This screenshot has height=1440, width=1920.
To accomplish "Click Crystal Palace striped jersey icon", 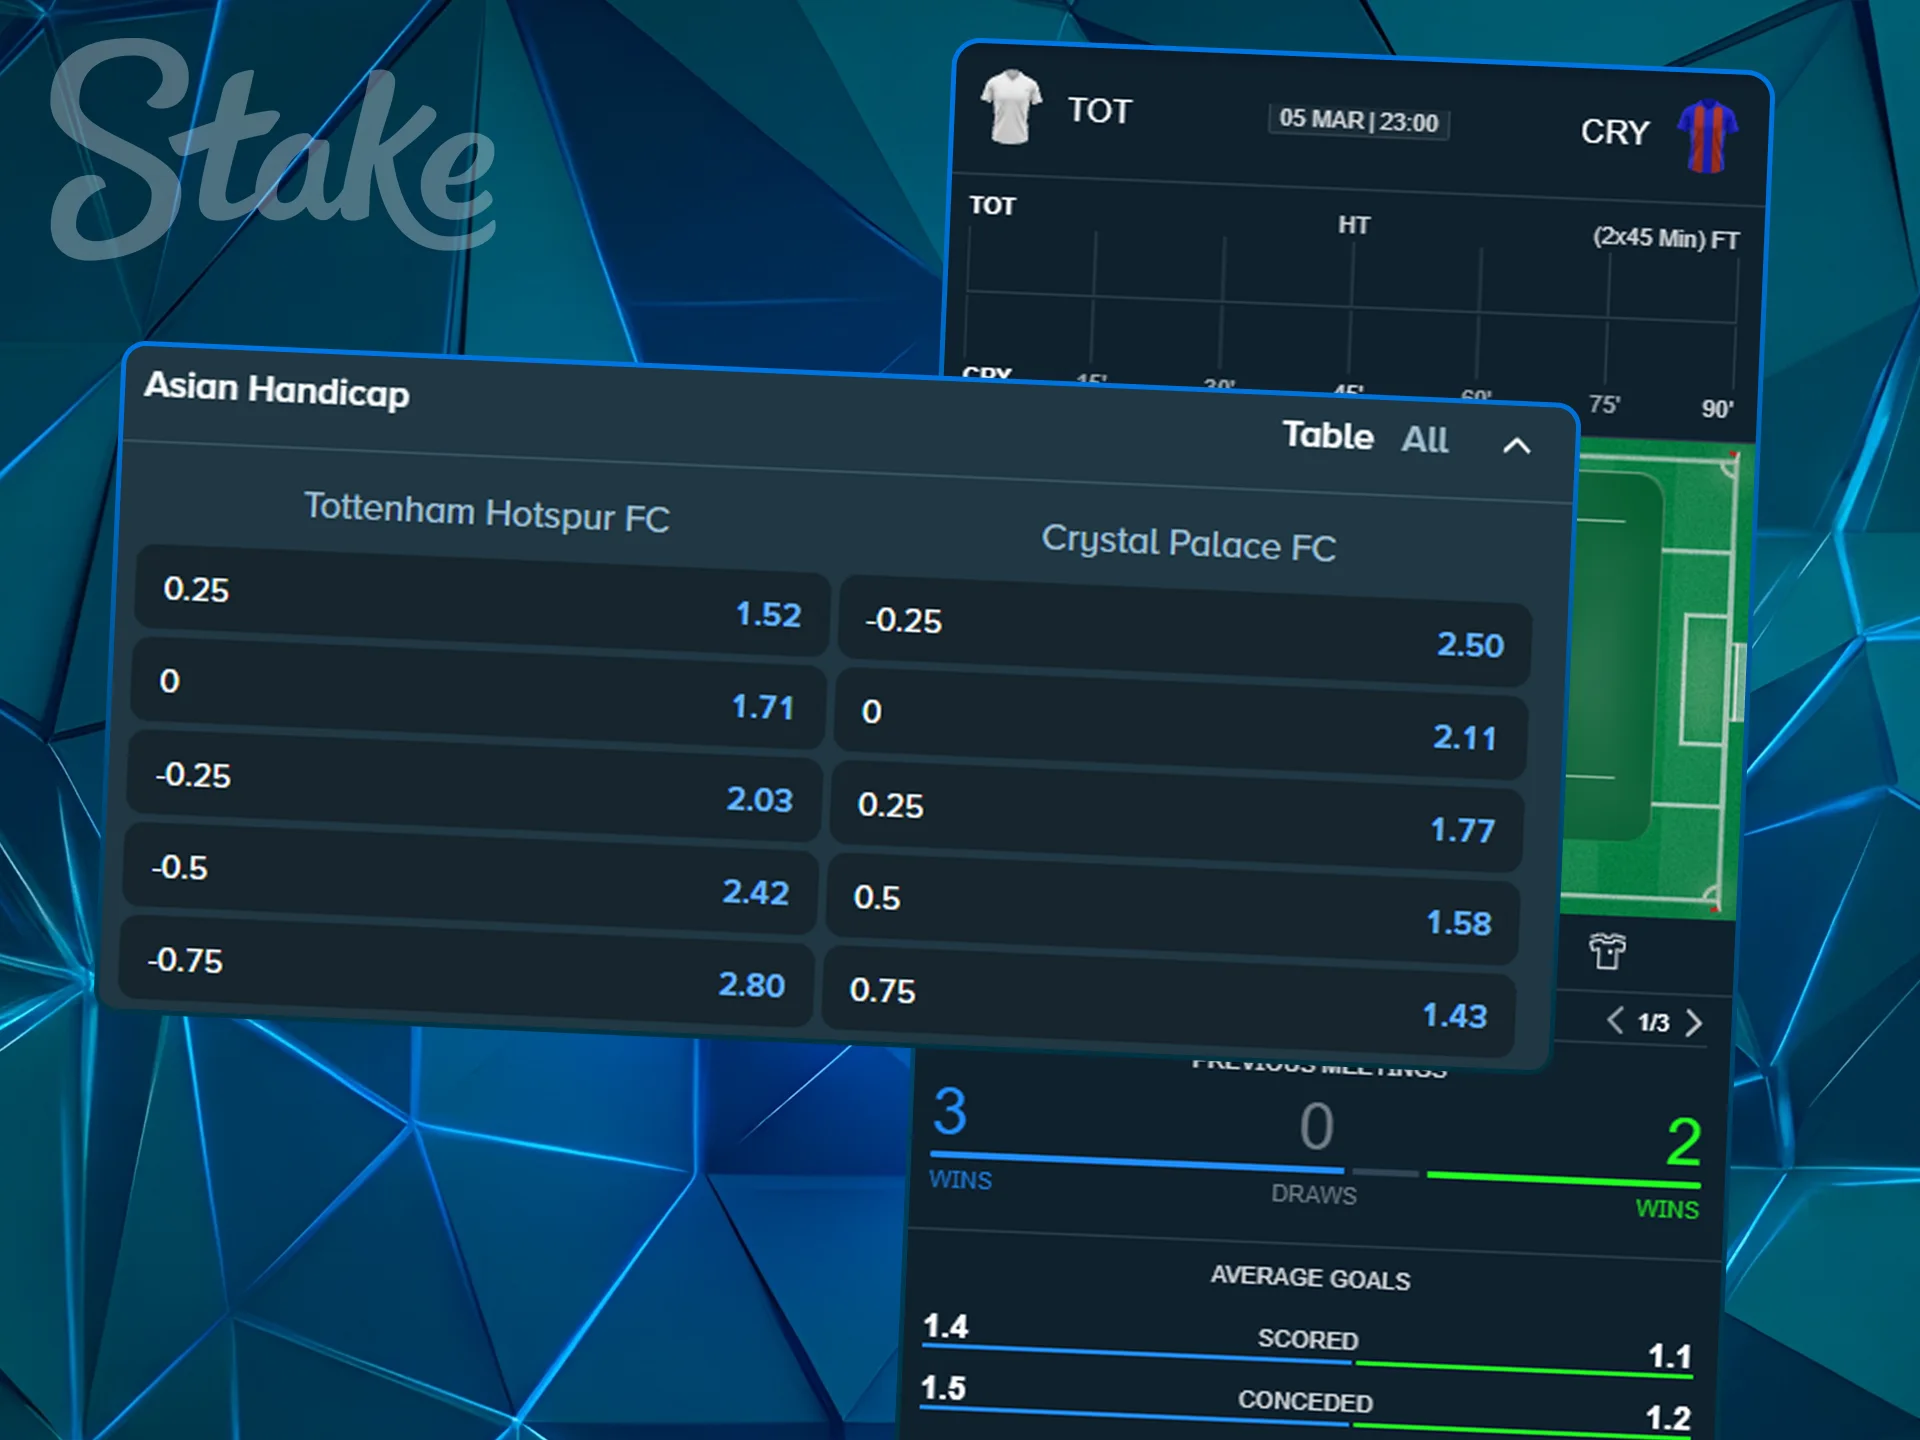I will click(x=1707, y=136).
